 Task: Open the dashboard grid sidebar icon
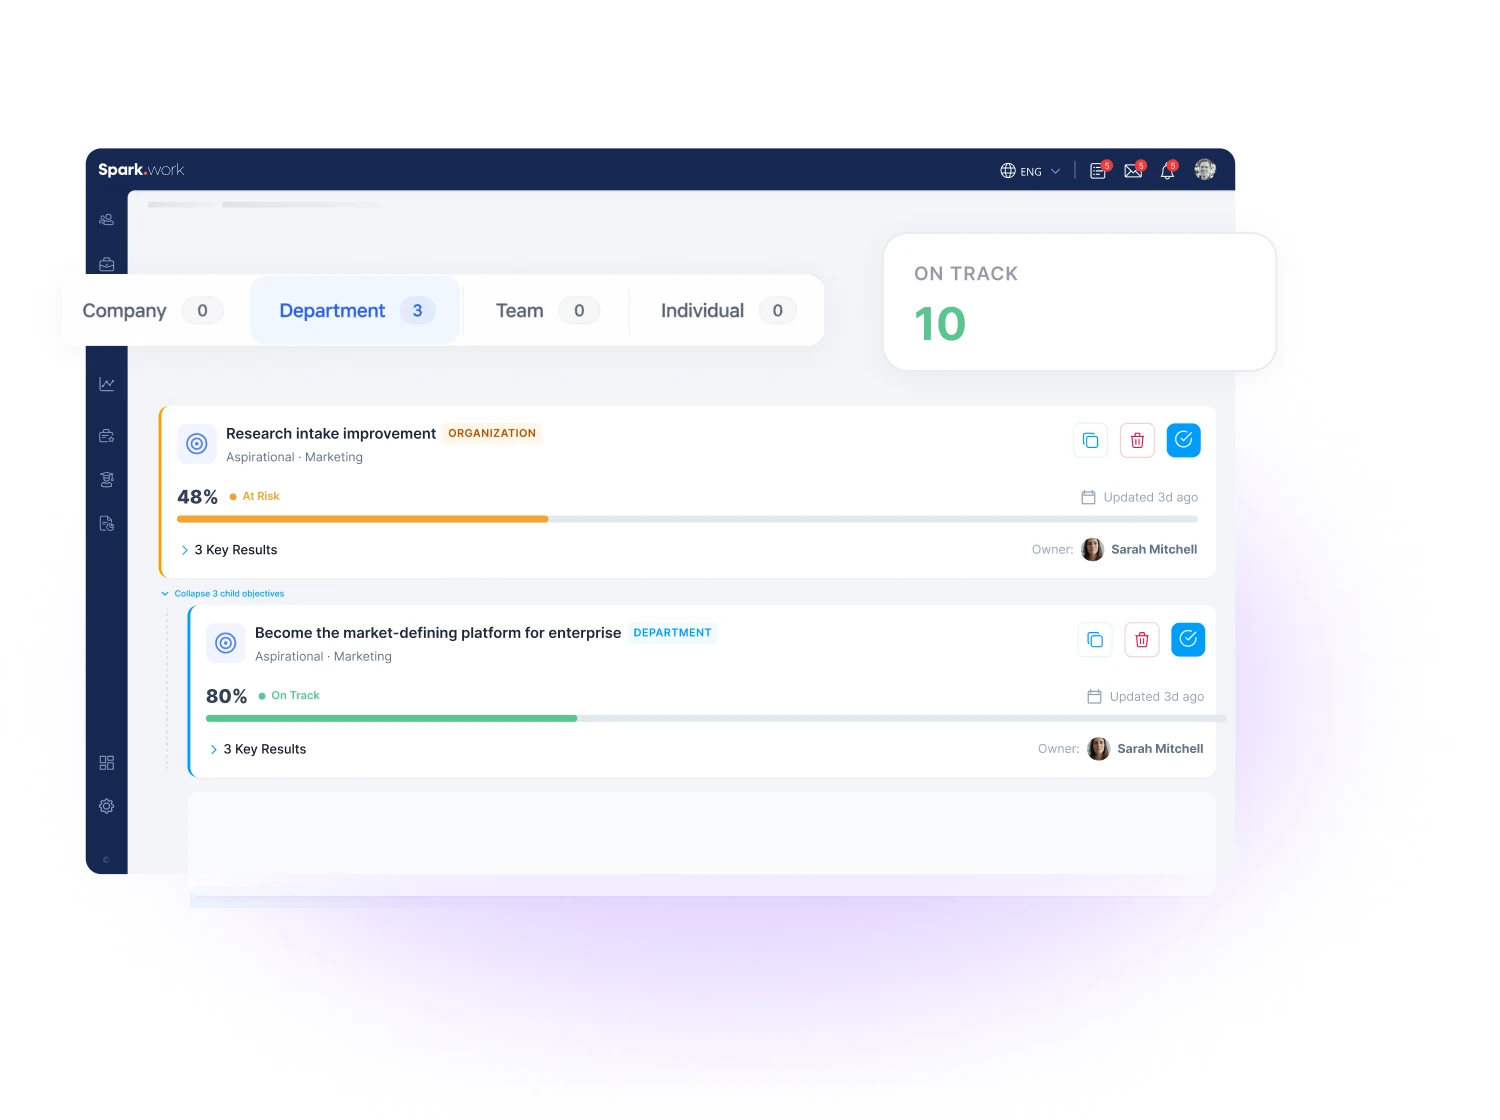107,763
